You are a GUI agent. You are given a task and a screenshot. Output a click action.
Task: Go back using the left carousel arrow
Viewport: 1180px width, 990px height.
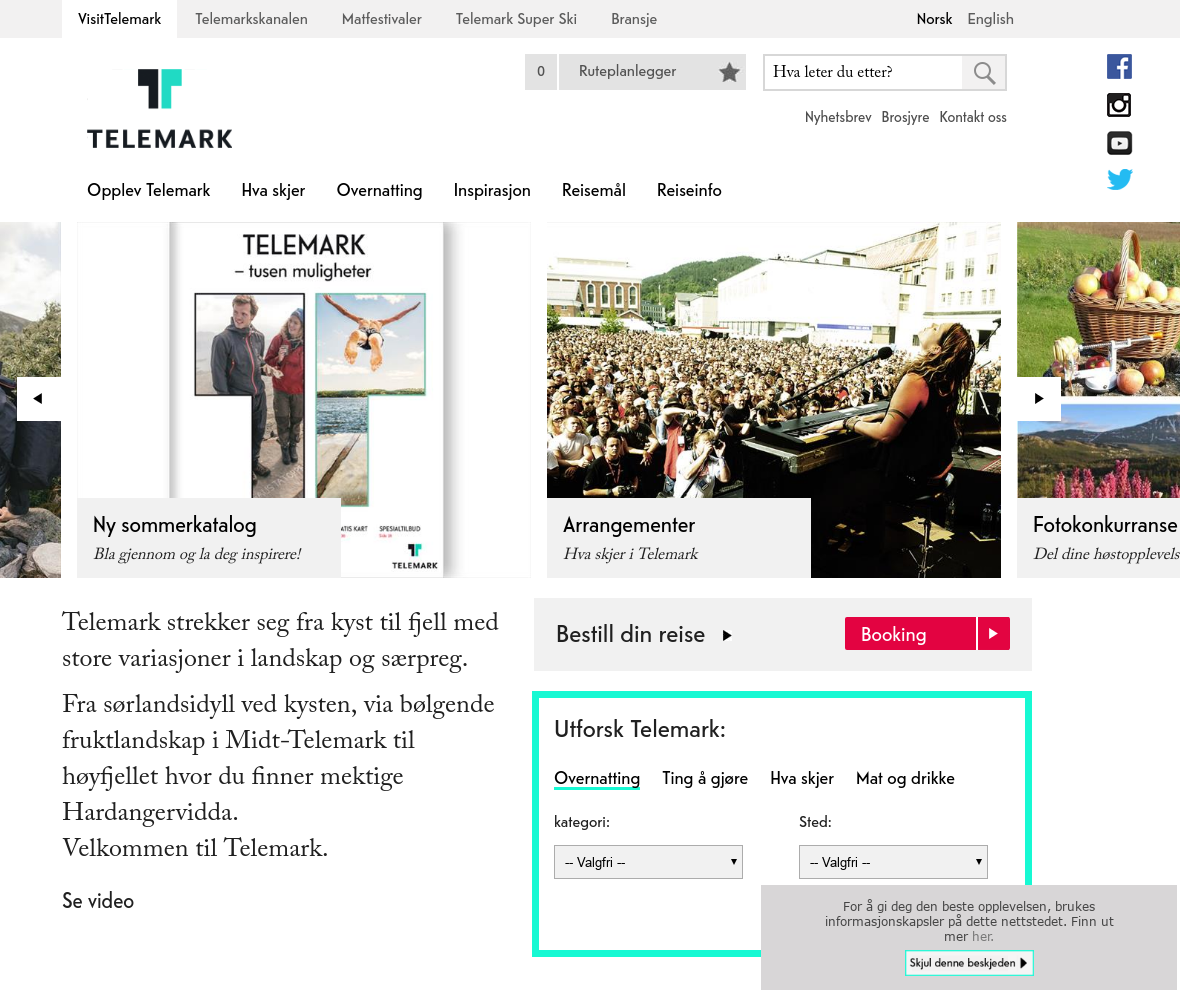coord(38,398)
